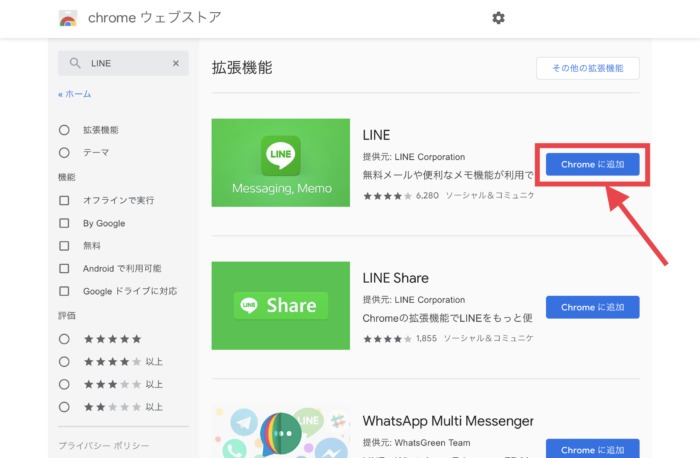Click 提供元: LINE Corporation under LINE
Screen dimensions: 700x458
pyautogui.click(x=414, y=157)
